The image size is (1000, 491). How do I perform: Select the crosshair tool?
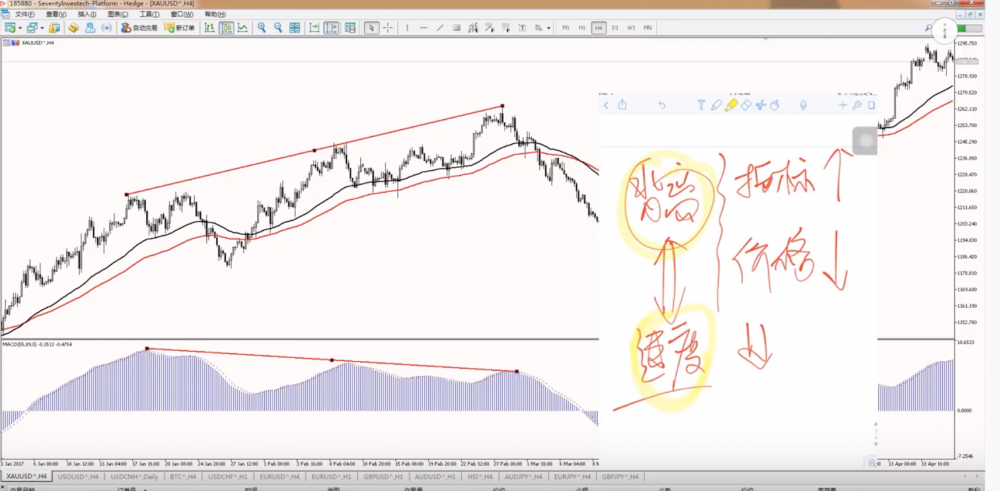coord(388,28)
